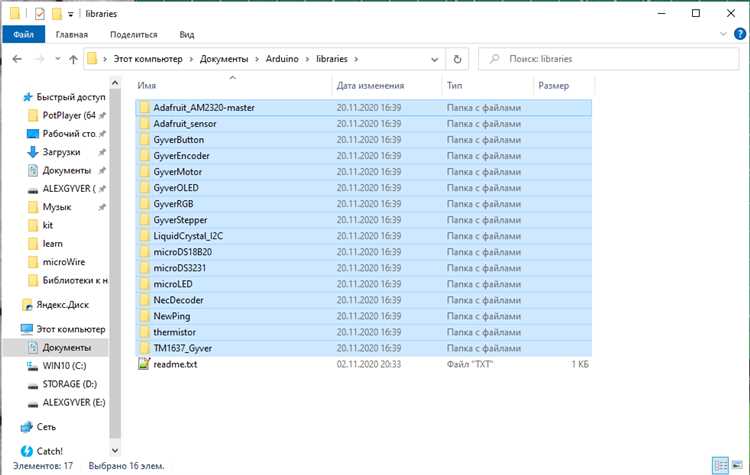Open the recent locations dropdown arrow

pos(58,59)
